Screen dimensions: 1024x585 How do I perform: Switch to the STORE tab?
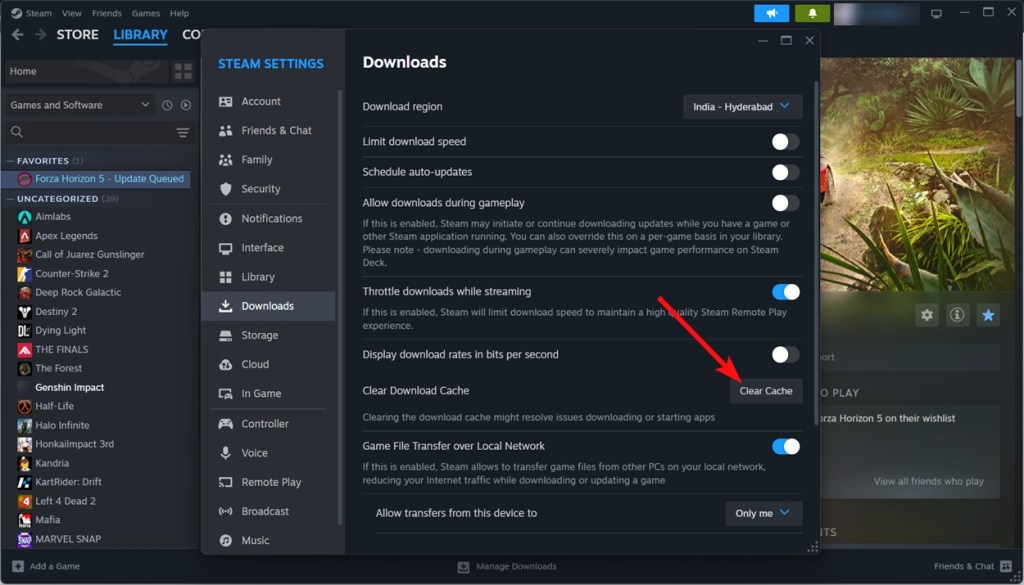pyautogui.click(x=77, y=35)
